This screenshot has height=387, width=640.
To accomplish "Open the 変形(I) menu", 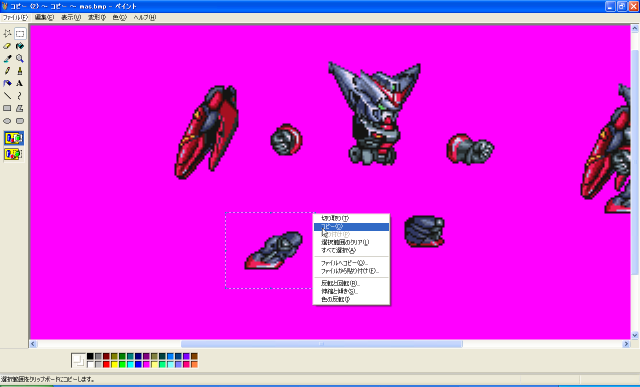I will coord(97,18).
